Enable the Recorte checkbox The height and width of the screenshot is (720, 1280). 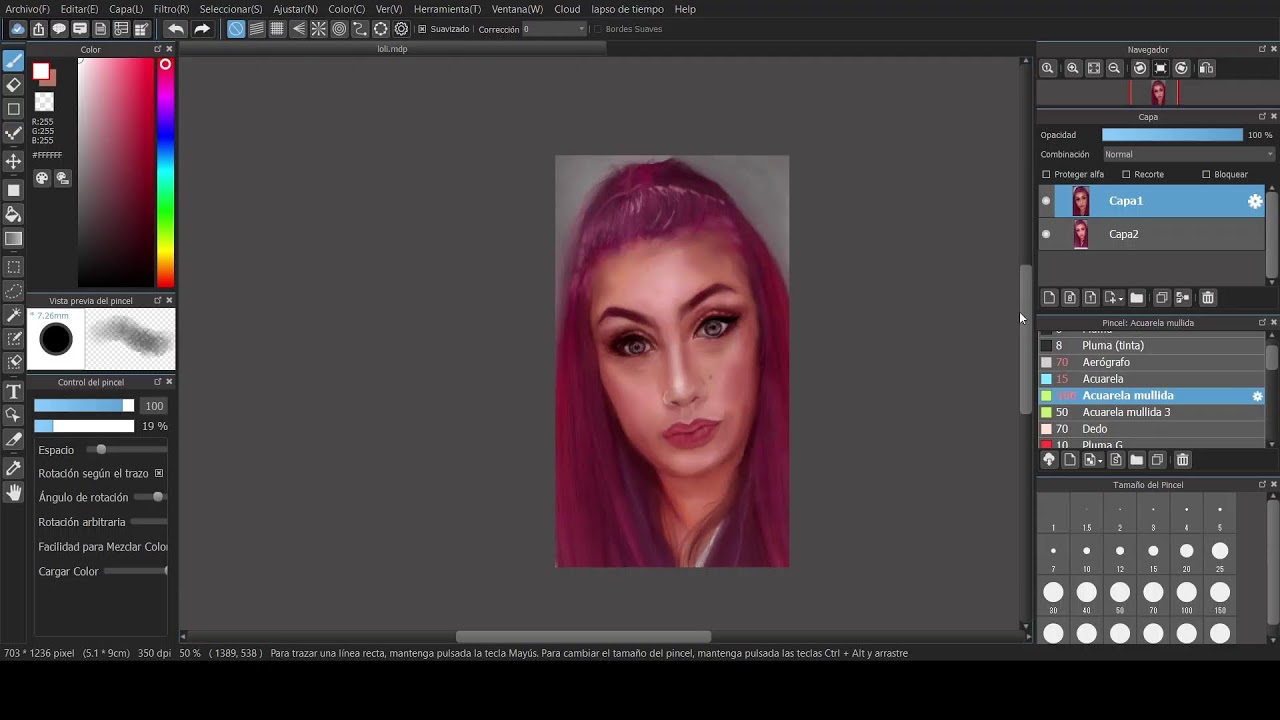pos(1126,174)
